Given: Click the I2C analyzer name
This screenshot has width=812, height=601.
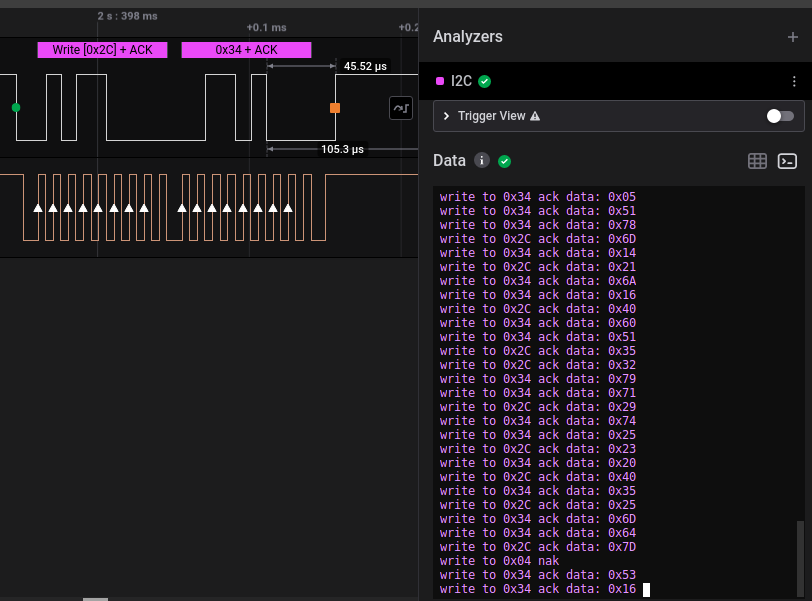Looking at the screenshot, I should 461,81.
